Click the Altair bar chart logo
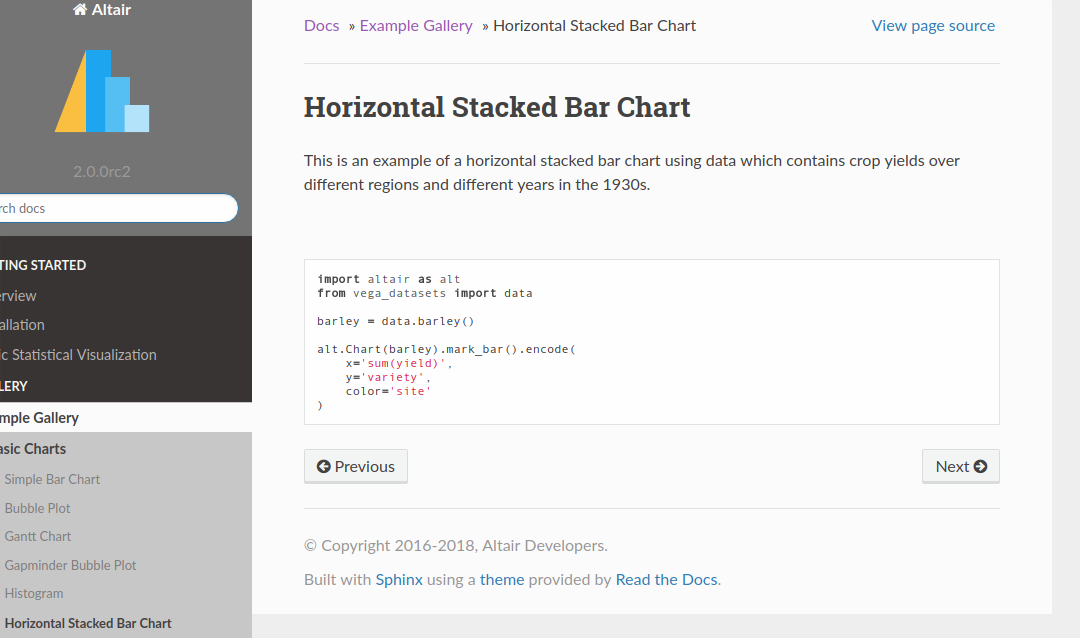 click(x=102, y=90)
